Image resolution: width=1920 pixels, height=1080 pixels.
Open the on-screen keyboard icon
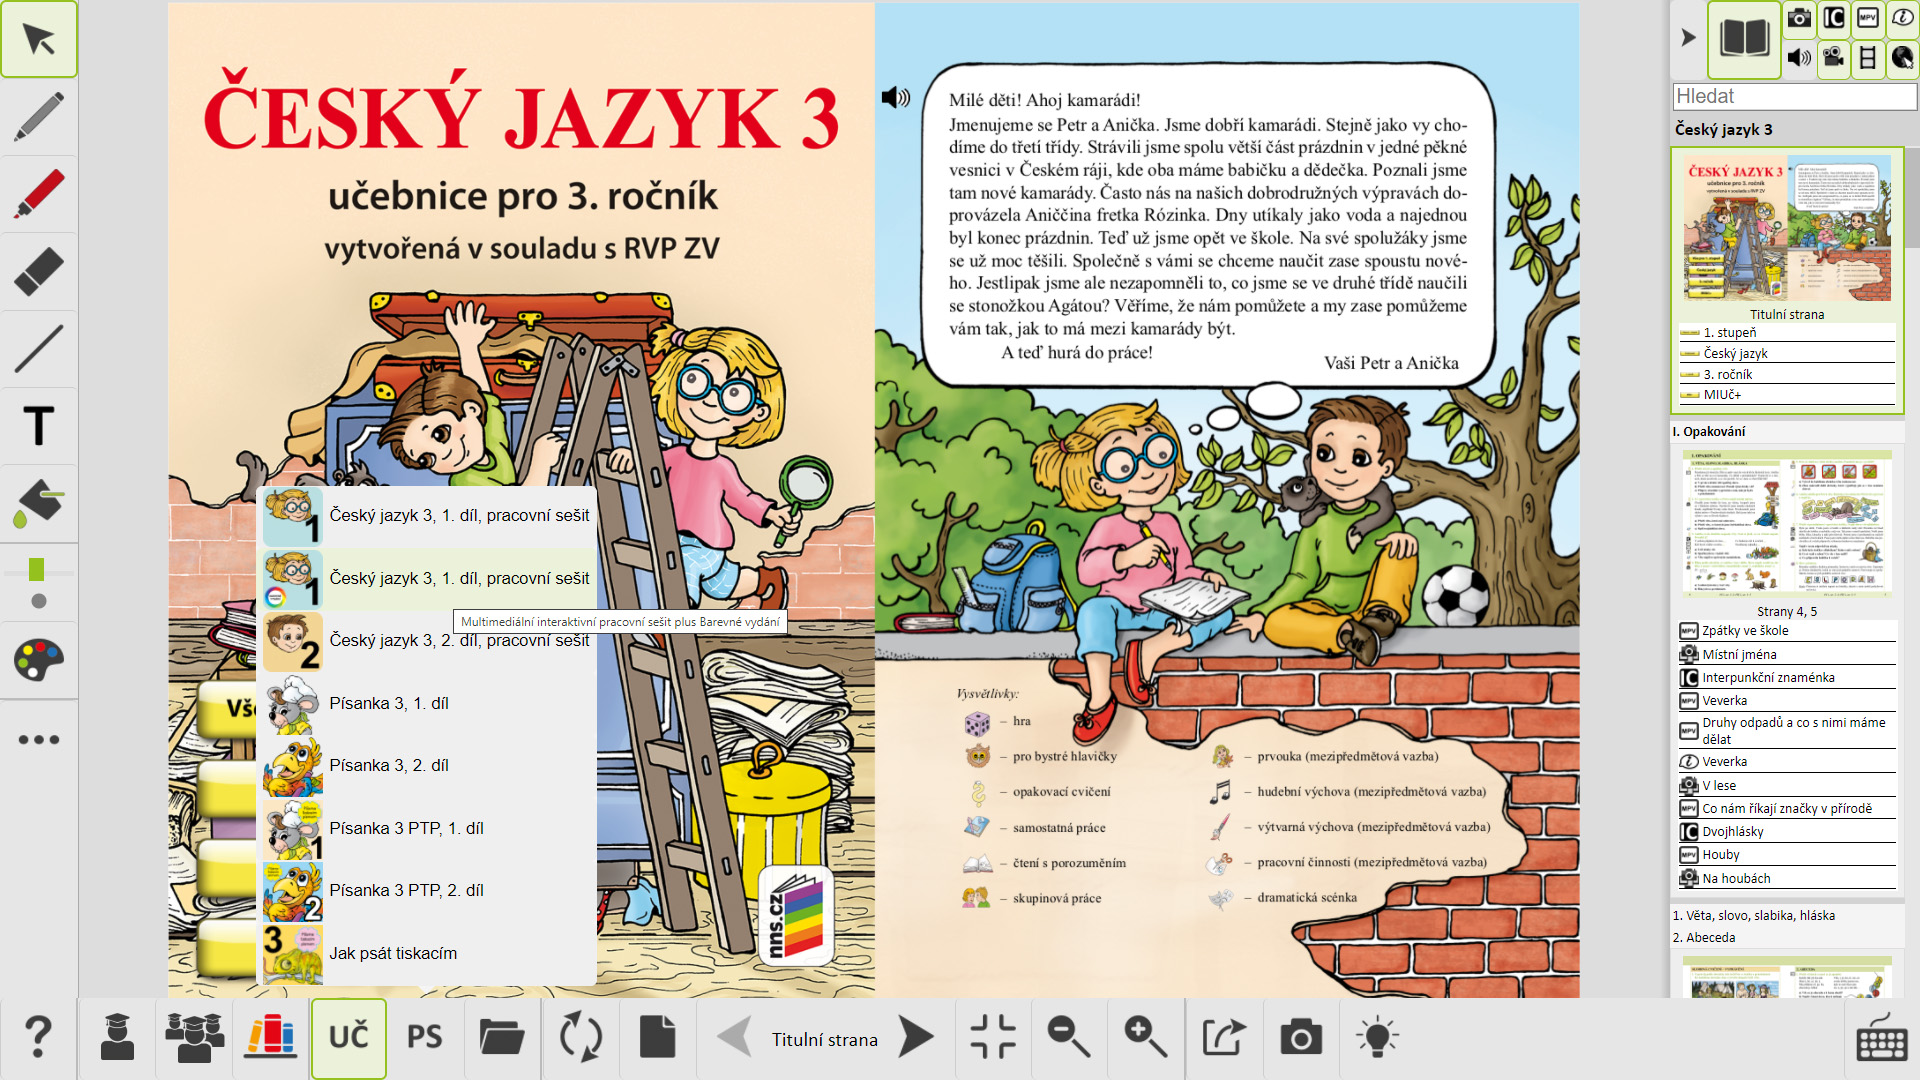[1882, 1038]
